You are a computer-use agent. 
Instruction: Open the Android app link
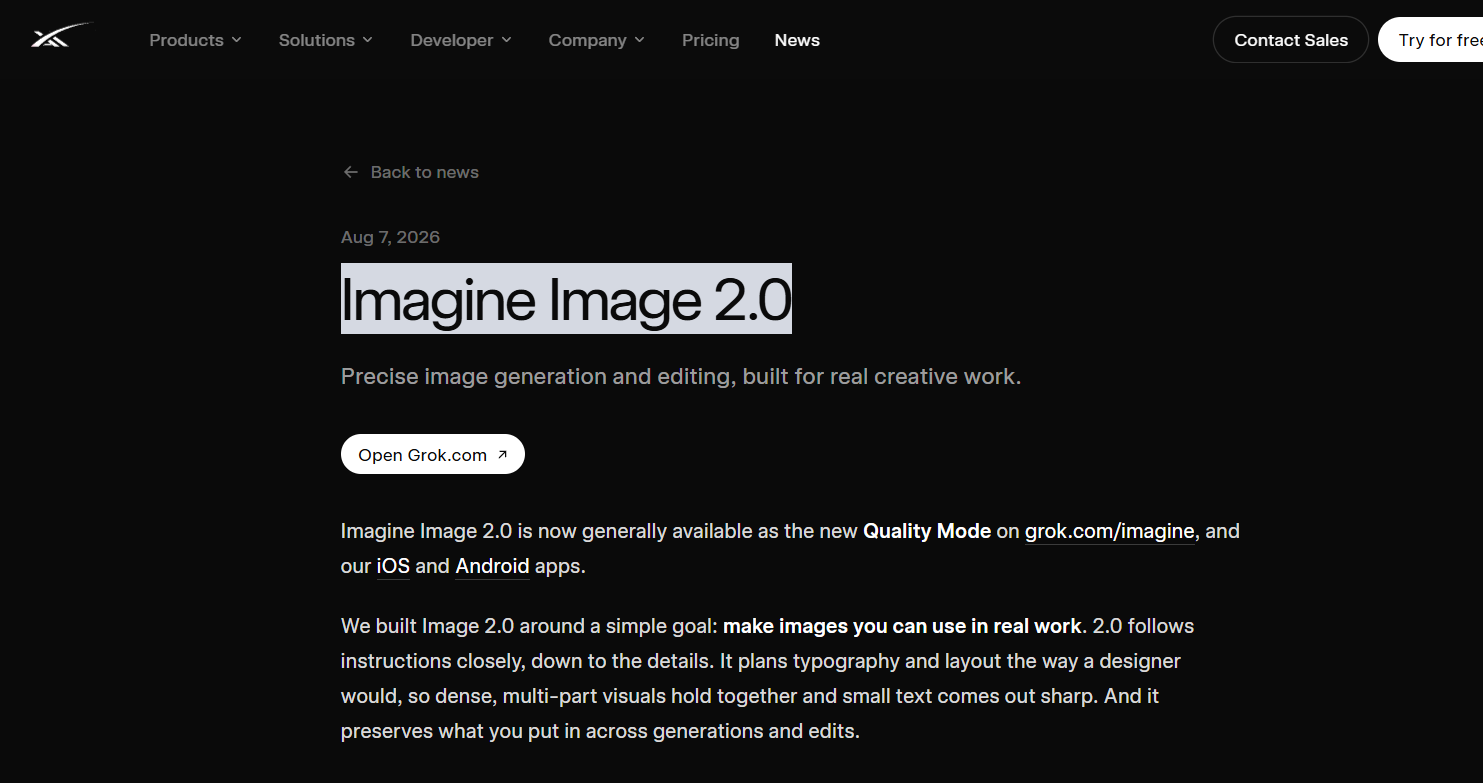coord(492,566)
